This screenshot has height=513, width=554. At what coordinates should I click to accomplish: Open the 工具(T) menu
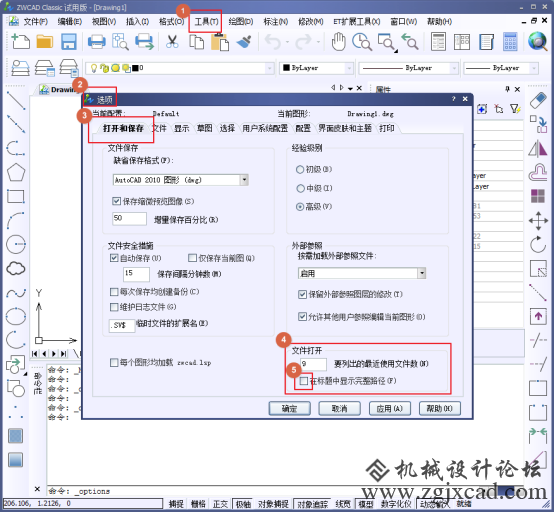pyautogui.click(x=206, y=22)
